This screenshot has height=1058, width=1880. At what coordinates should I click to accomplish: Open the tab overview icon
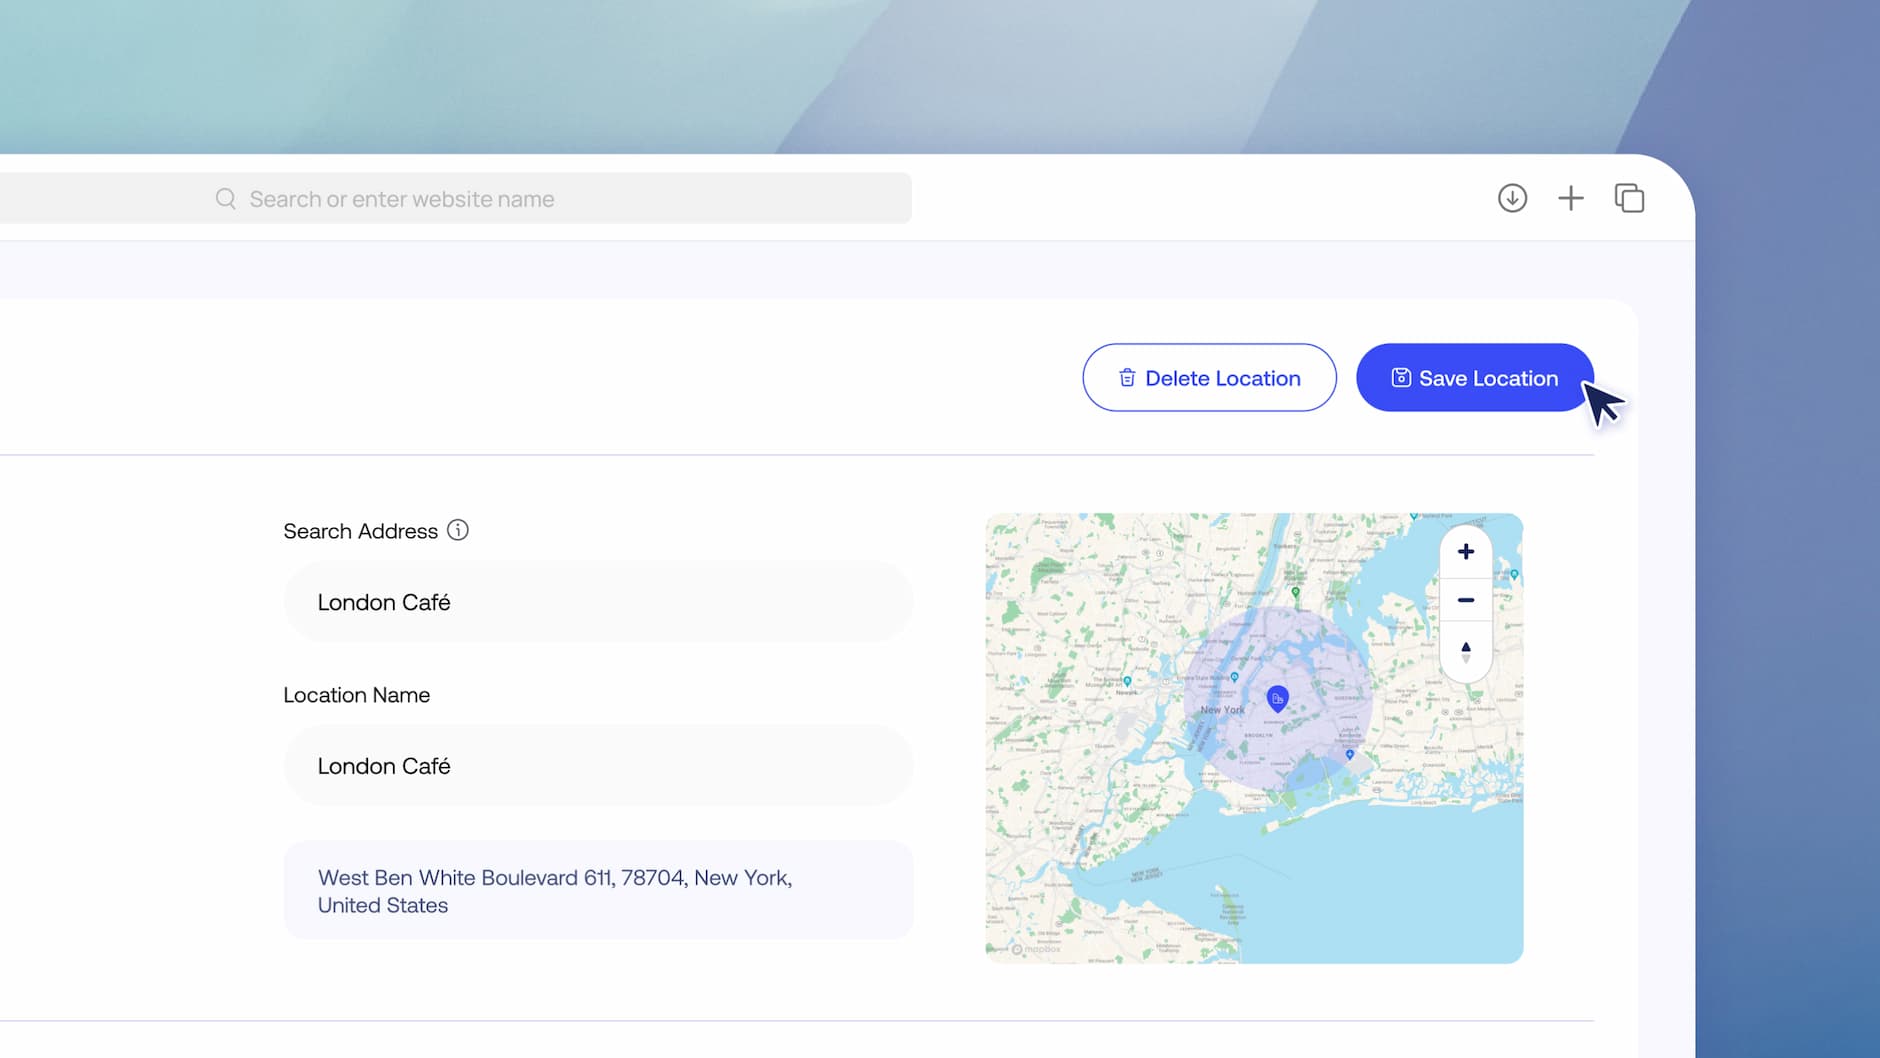point(1629,198)
